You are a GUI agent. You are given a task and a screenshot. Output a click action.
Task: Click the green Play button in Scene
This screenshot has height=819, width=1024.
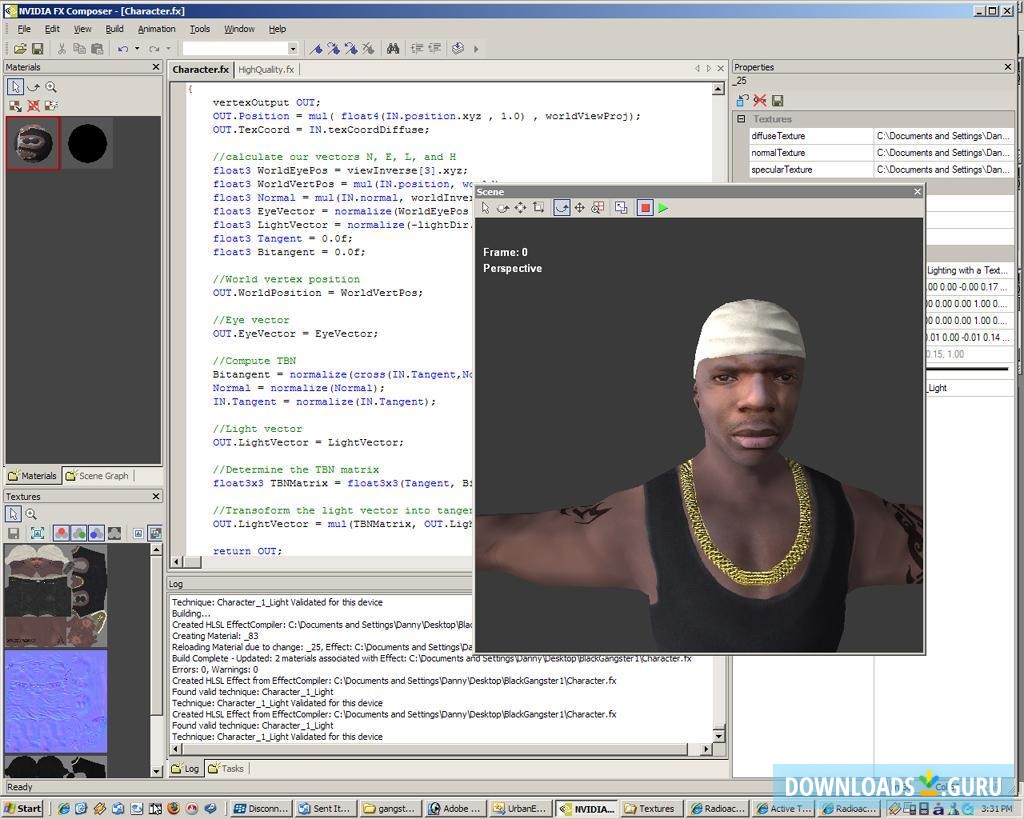pyautogui.click(x=663, y=208)
